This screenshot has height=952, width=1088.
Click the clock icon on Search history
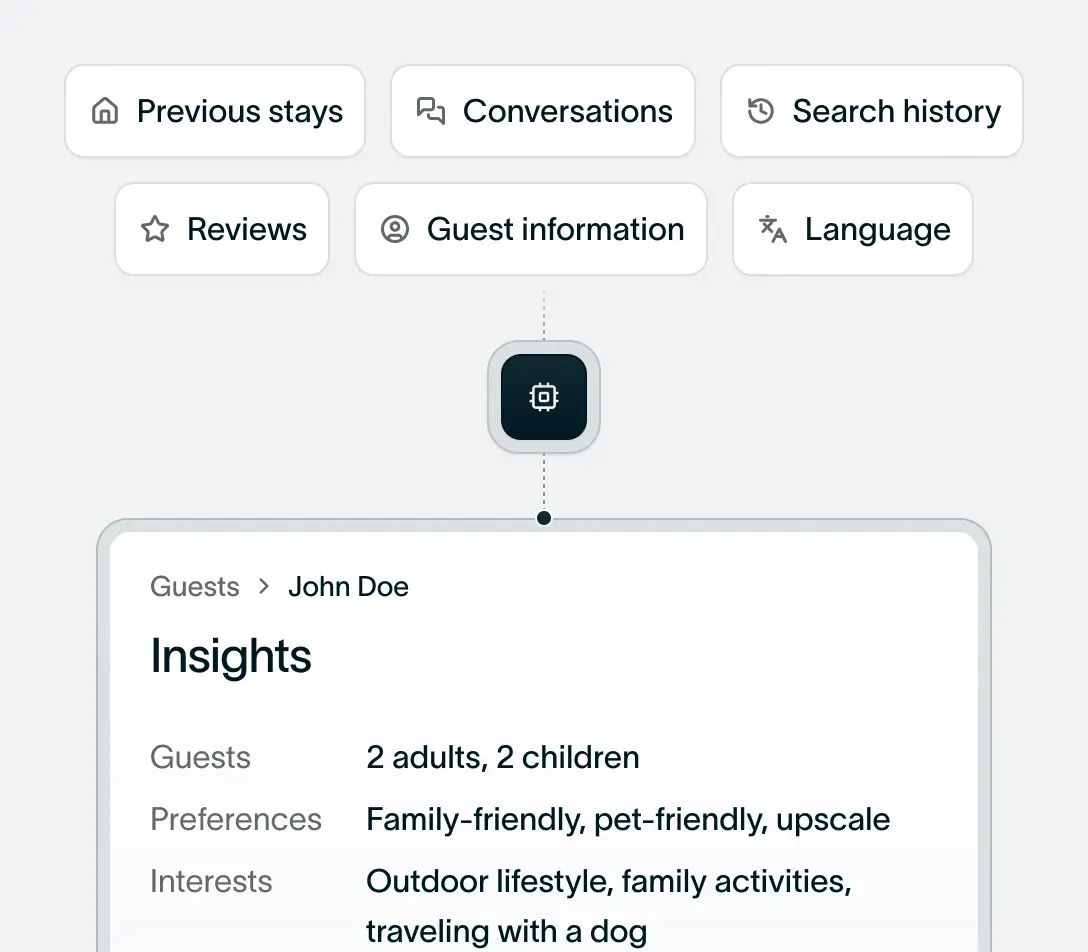coord(760,111)
